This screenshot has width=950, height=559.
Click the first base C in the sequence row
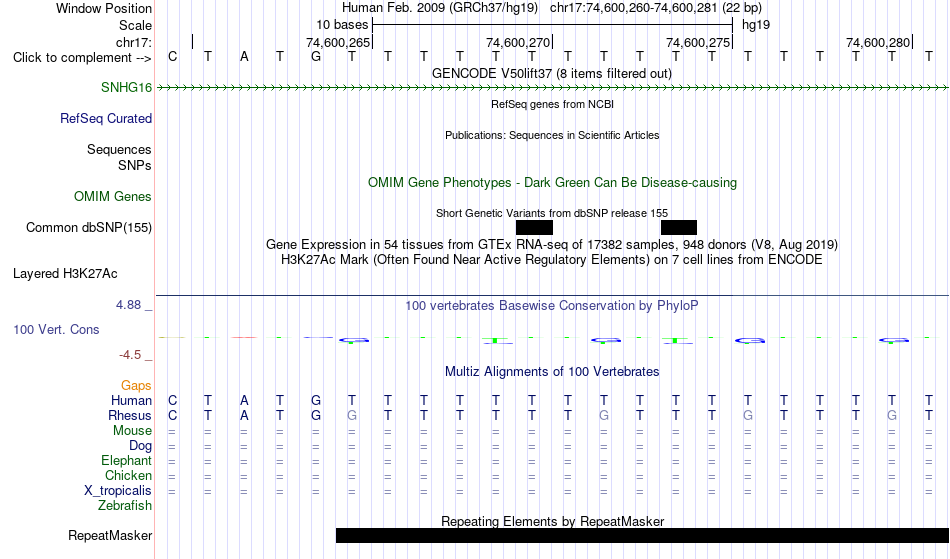[173, 56]
